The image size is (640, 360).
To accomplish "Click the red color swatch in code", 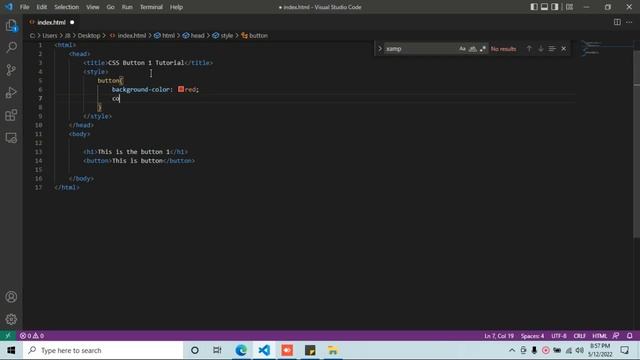I will tap(181, 89).
